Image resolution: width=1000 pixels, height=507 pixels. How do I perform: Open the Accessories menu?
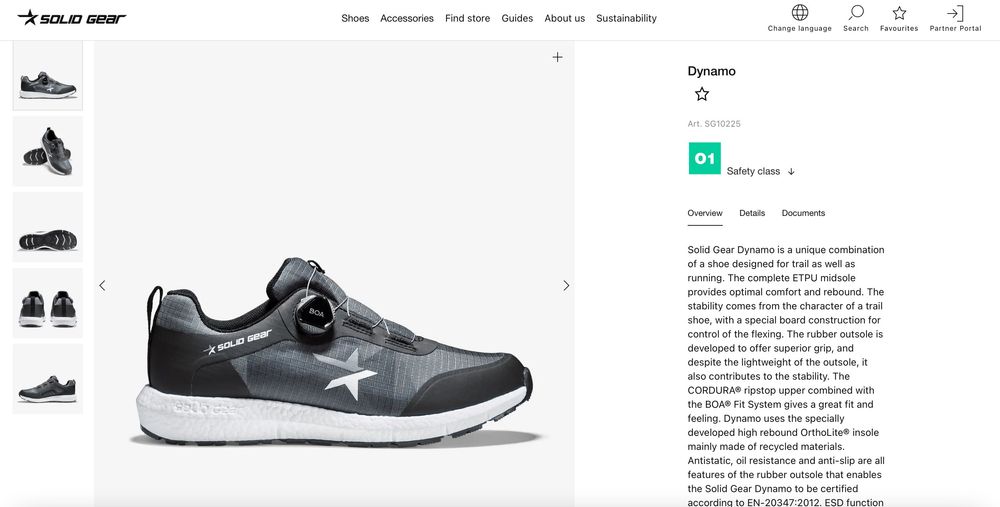[x=407, y=18]
